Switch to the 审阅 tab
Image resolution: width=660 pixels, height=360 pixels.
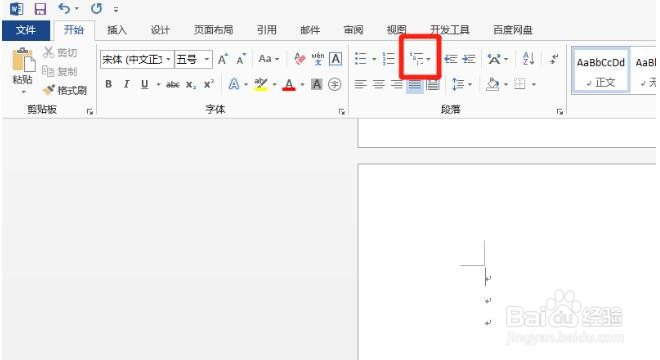354,30
